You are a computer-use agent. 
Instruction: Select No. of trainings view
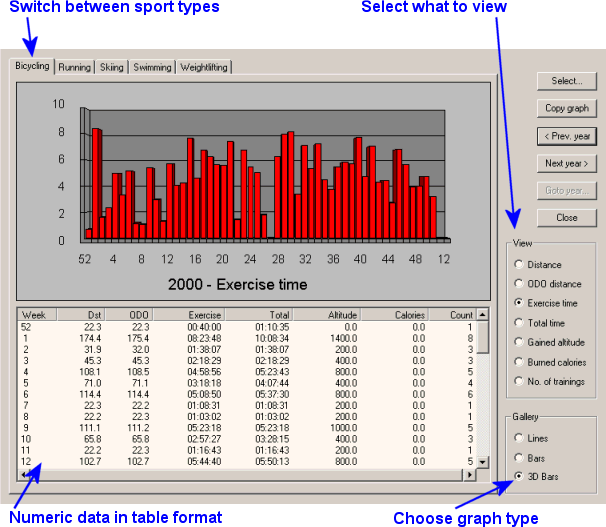(518, 381)
